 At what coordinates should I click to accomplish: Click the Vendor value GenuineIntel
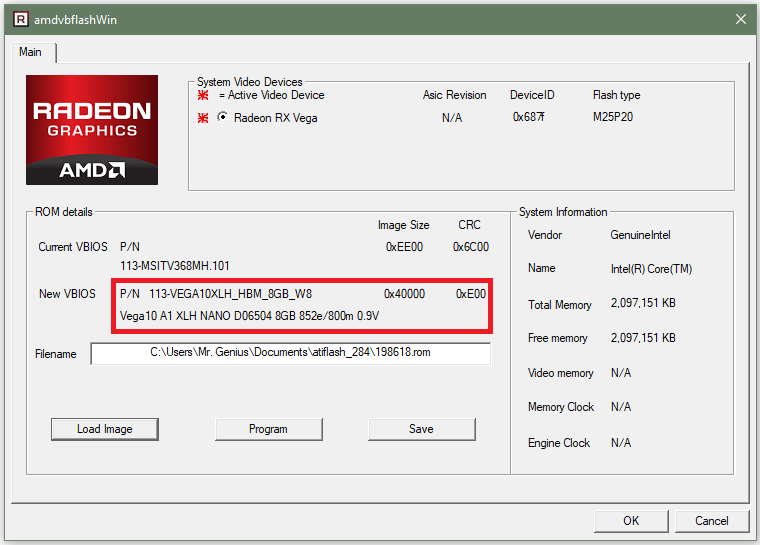pyautogui.click(x=640, y=235)
